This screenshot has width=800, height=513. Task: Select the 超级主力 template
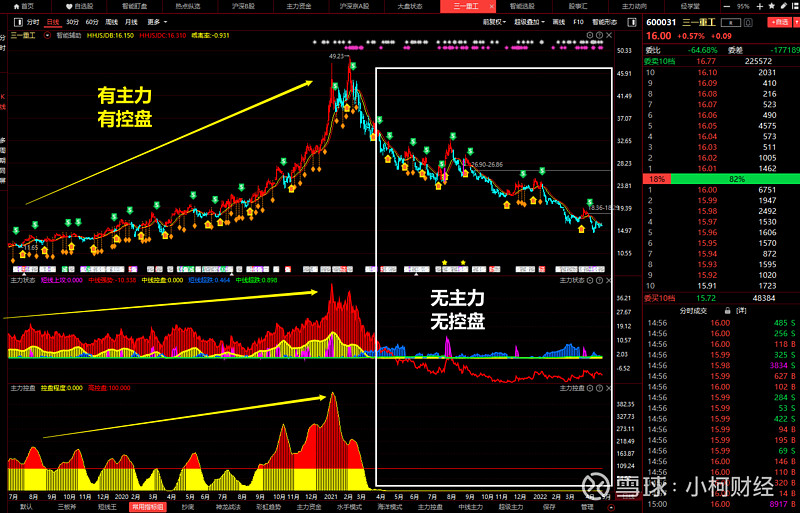tap(511, 507)
